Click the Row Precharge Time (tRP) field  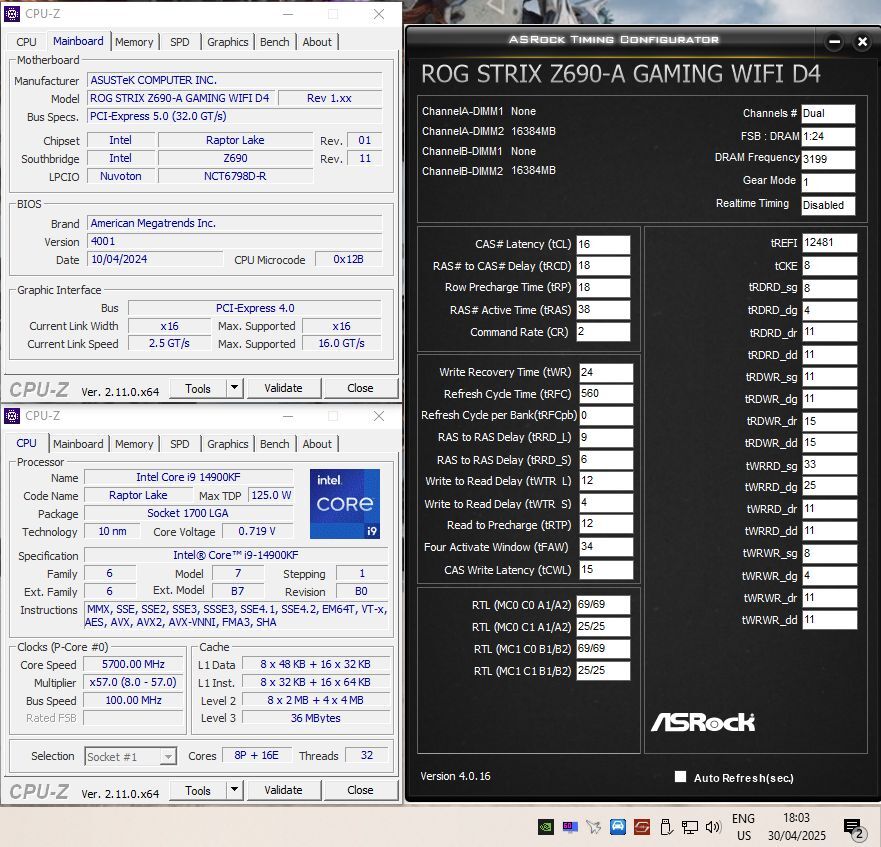603,287
